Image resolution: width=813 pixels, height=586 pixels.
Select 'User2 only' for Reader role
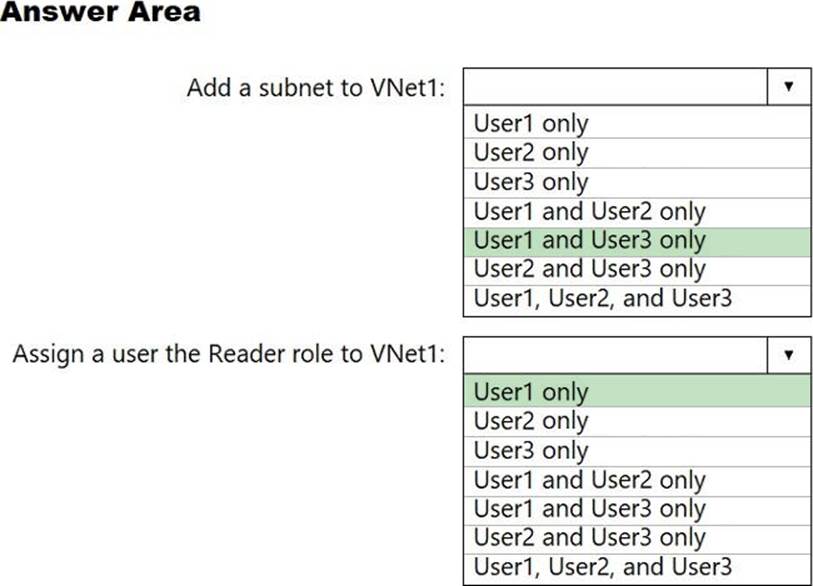(x=636, y=421)
